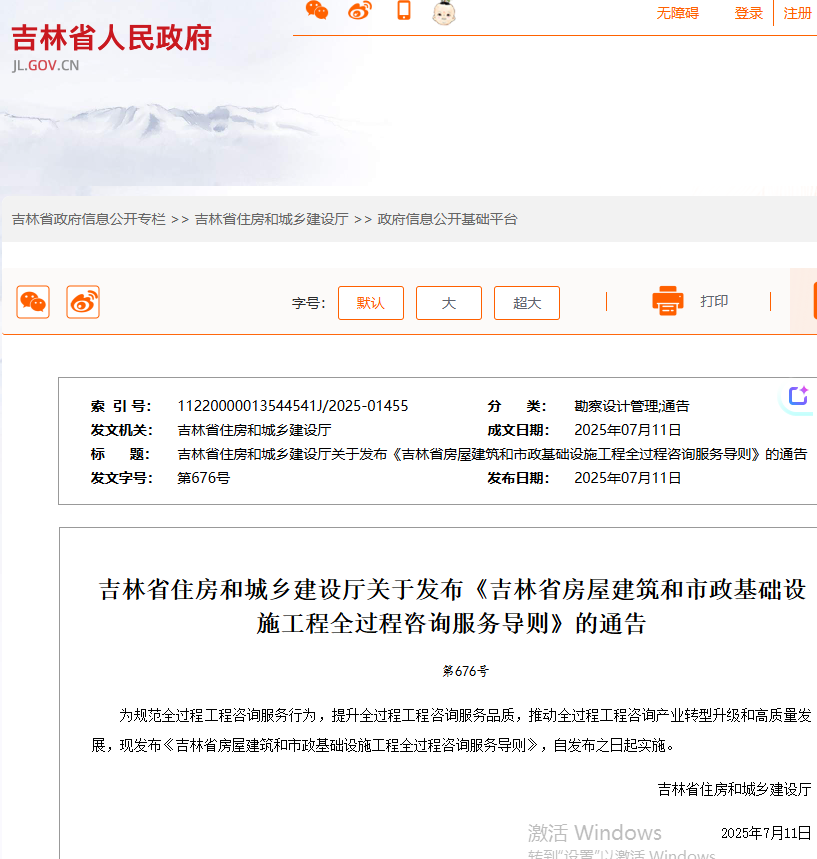Open the 注册 registration link
This screenshot has width=817, height=859.
[795, 14]
